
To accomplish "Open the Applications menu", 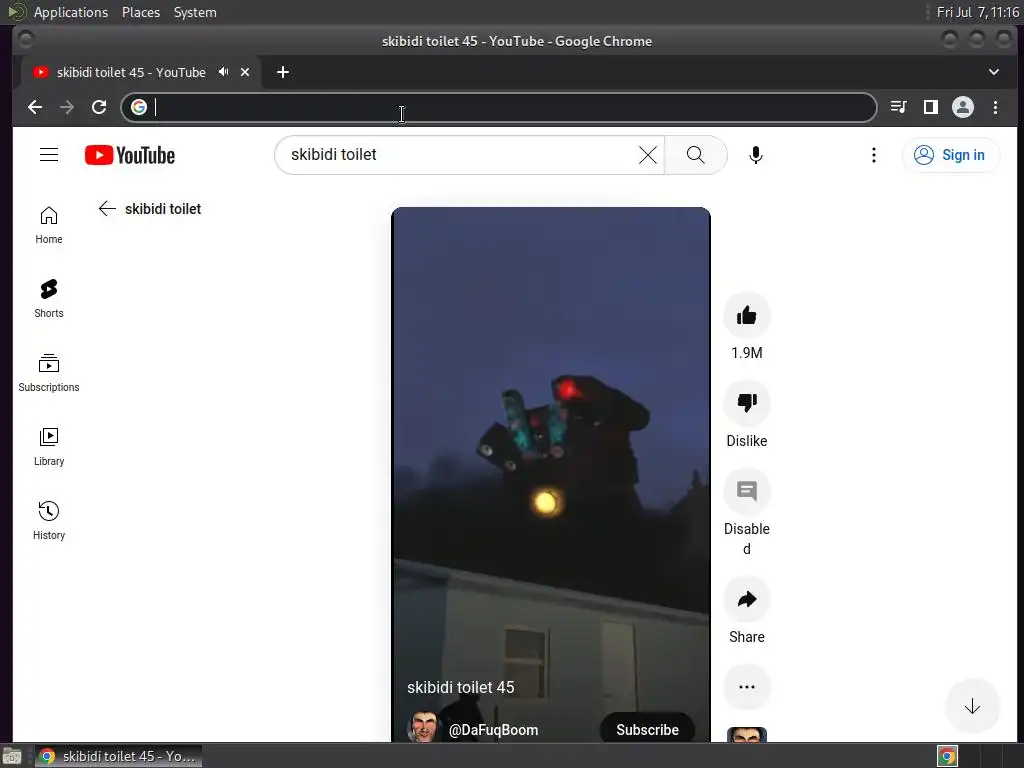I will click(71, 12).
